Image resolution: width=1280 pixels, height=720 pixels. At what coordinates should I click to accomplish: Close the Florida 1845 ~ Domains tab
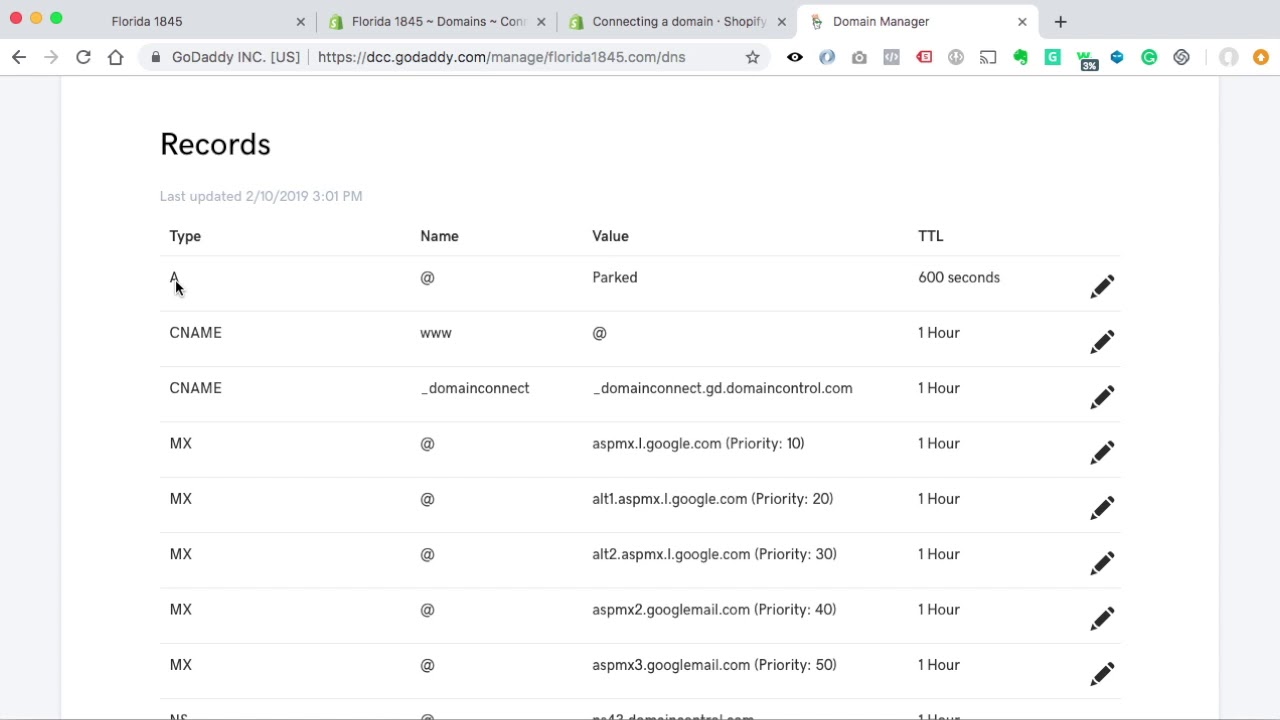[541, 21]
